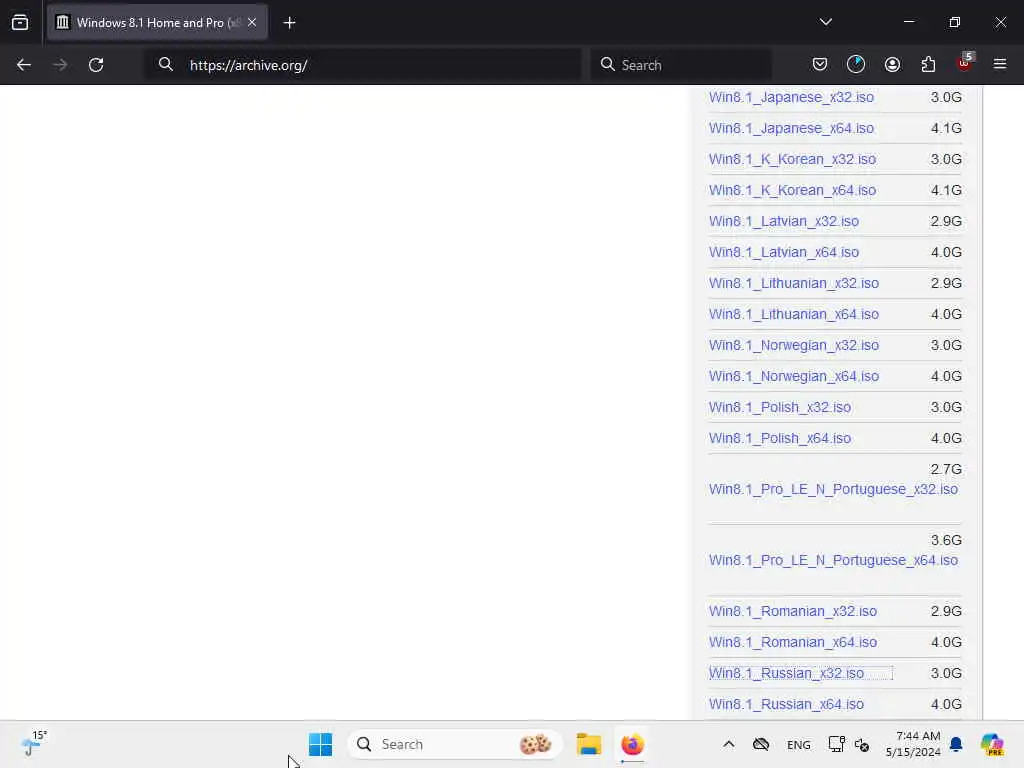Go back to the previous page
Screen dimensions: 1024x768
[24, 65]
